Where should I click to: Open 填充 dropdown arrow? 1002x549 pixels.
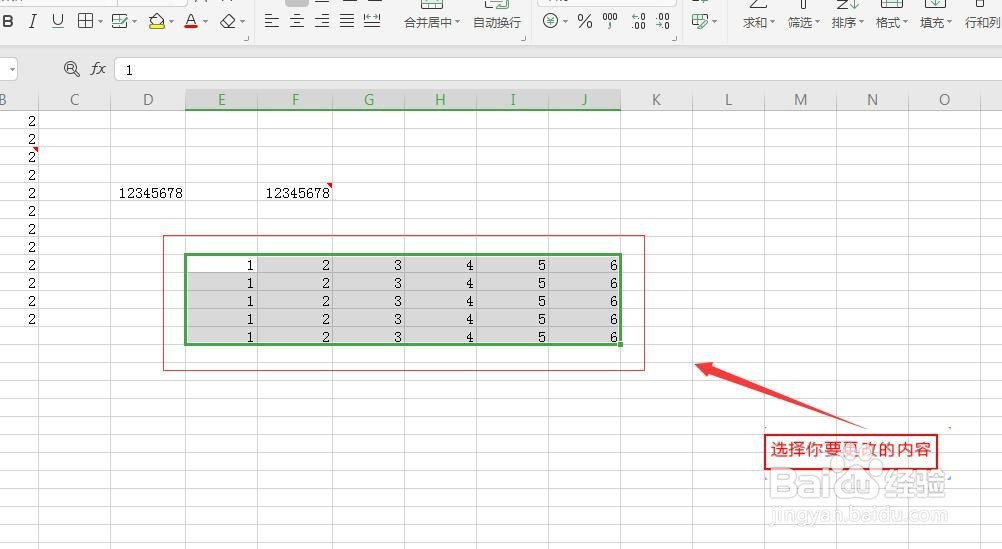(x=949, y=22)
